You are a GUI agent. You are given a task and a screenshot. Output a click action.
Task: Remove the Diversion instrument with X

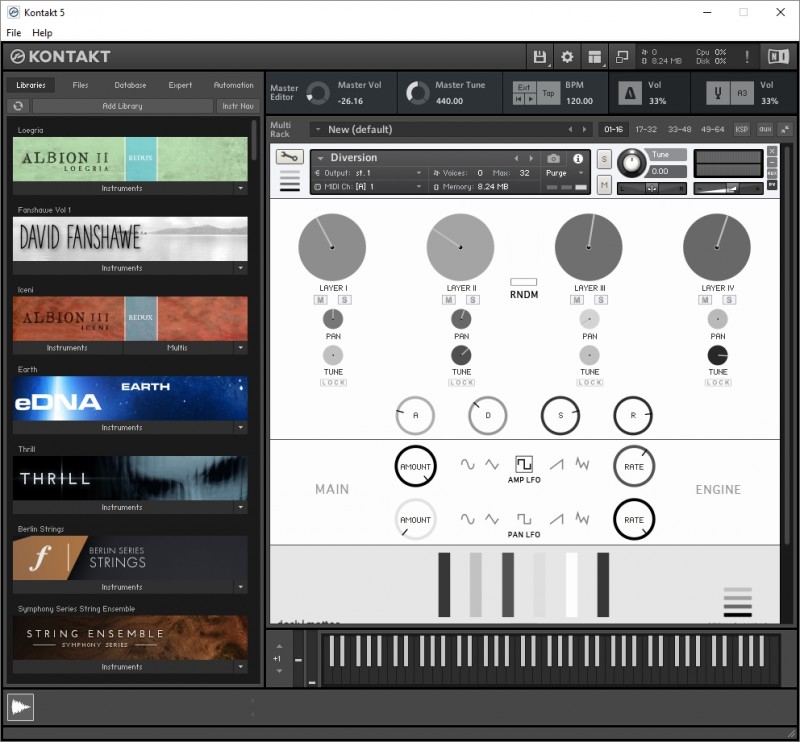(772, 151)
